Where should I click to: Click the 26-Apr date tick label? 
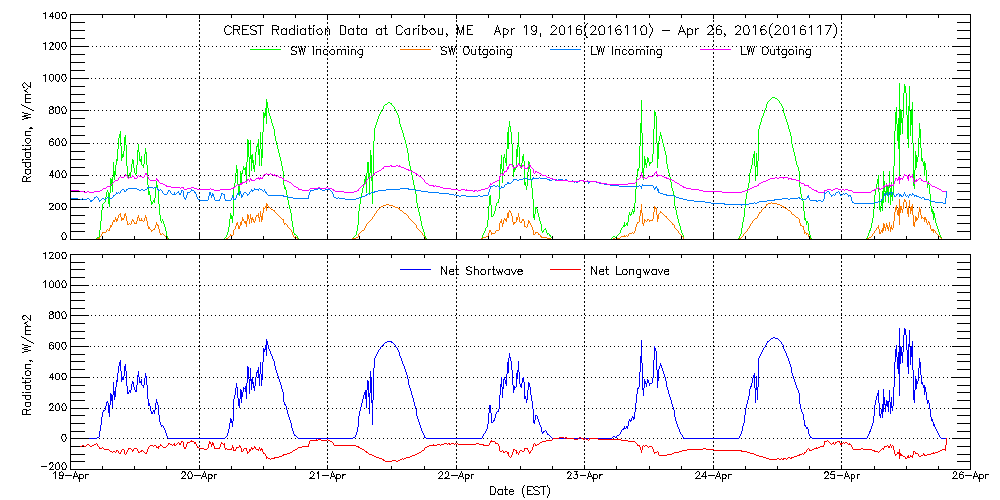tap(969, 478)
